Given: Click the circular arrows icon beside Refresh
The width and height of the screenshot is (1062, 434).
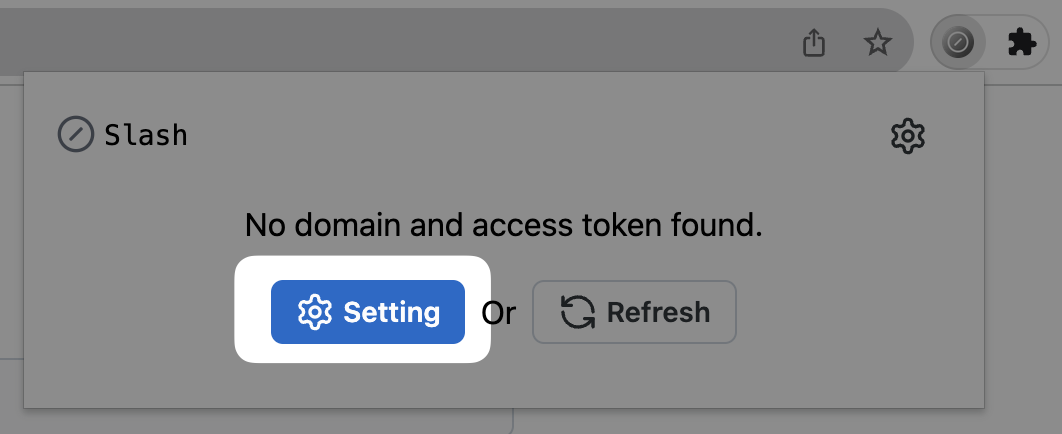Looking at the screenshot, I should coord(577,312).
